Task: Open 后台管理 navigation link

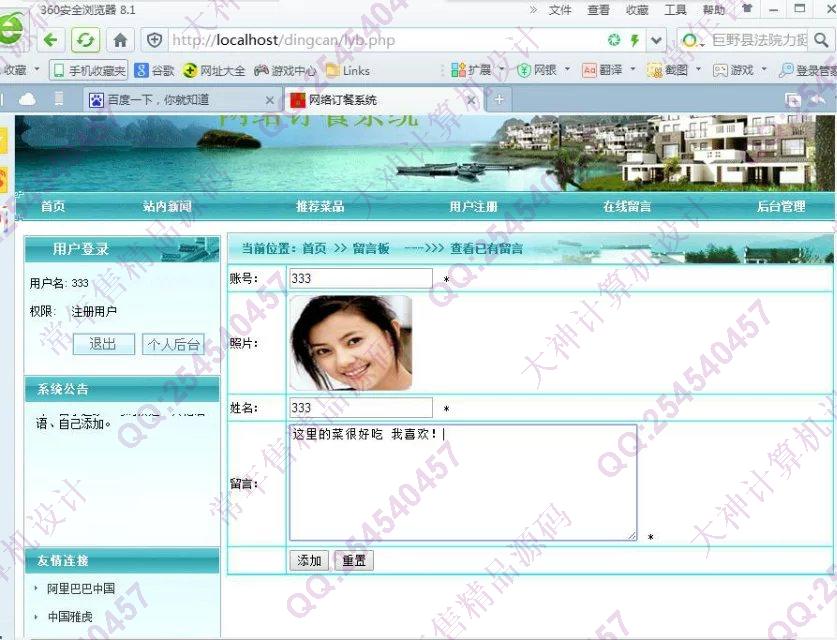Action: [781, 207]
